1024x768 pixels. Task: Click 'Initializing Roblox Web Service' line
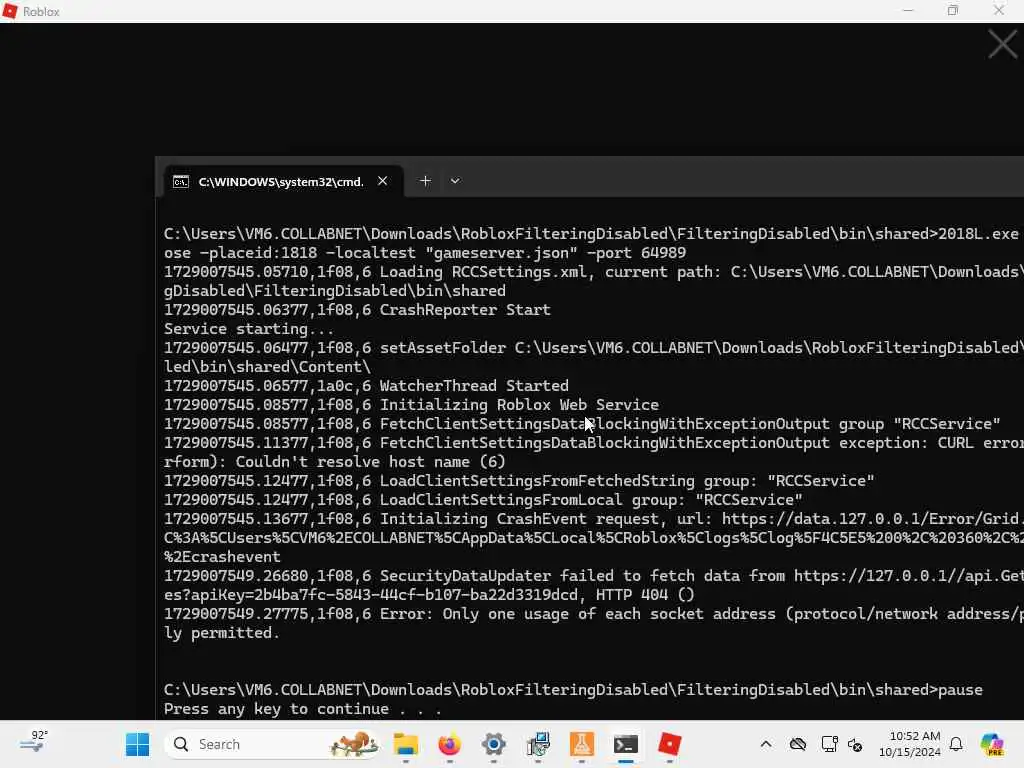pos(411,404)
